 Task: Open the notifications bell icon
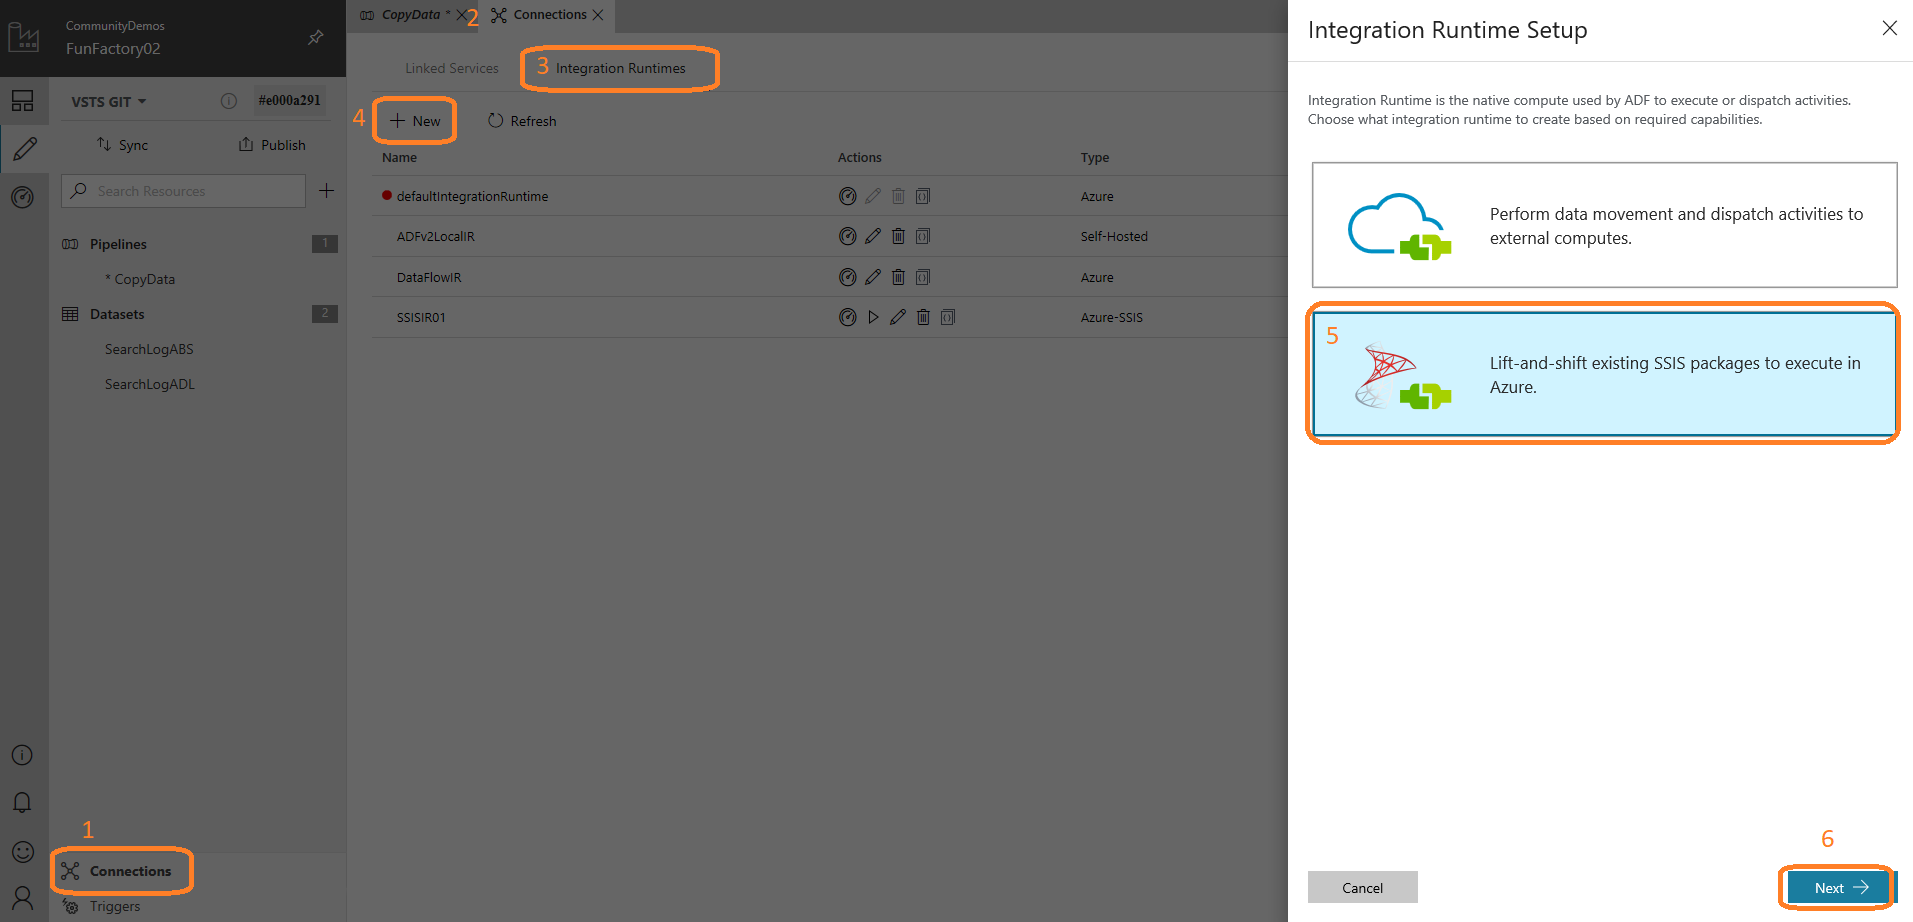point(22,802)
